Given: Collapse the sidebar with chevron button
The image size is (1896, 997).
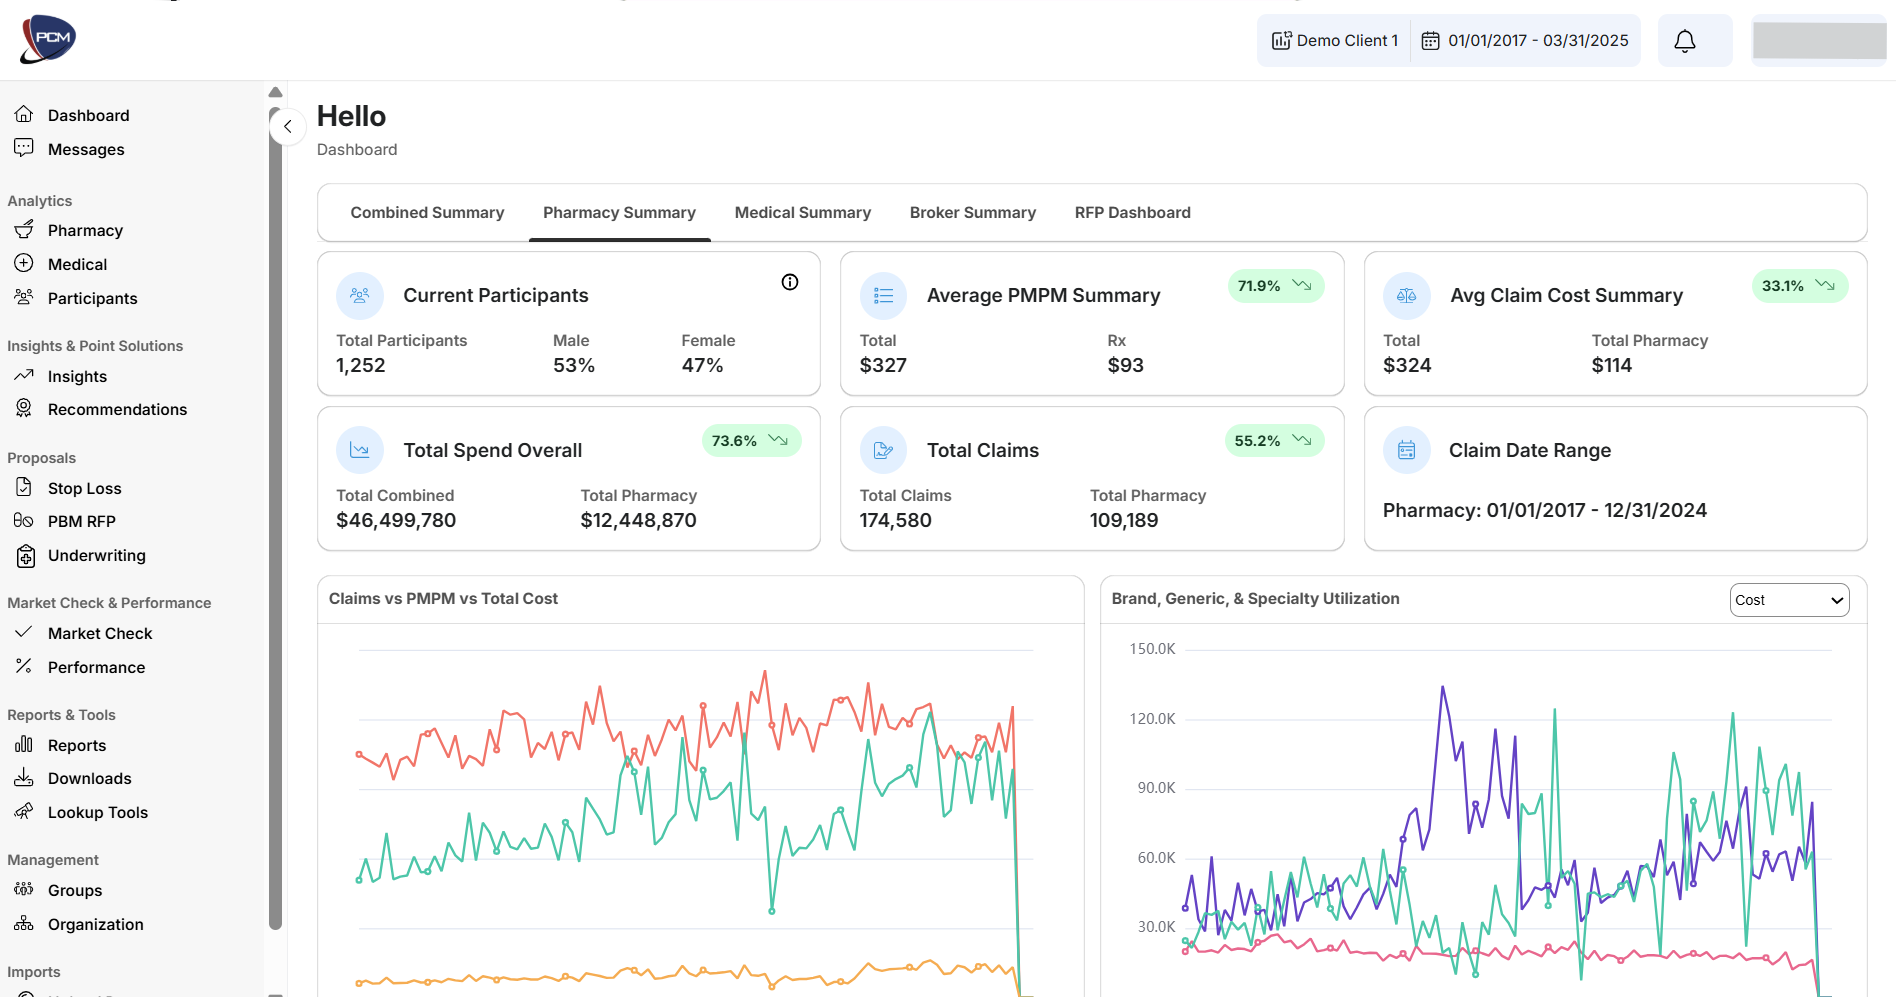Looking at the screenshot, I should point(288,127).
